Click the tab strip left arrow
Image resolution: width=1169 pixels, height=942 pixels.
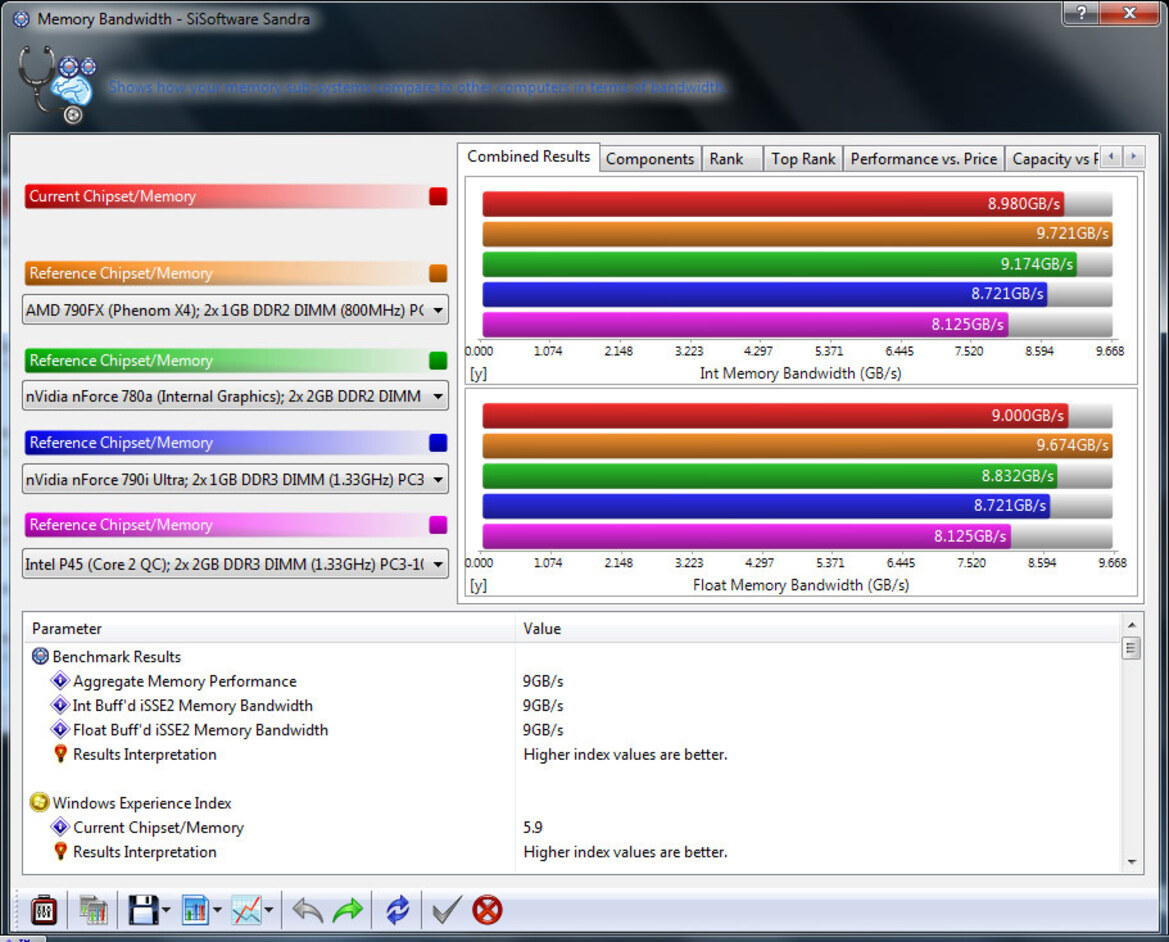(x=1111, y=157)
